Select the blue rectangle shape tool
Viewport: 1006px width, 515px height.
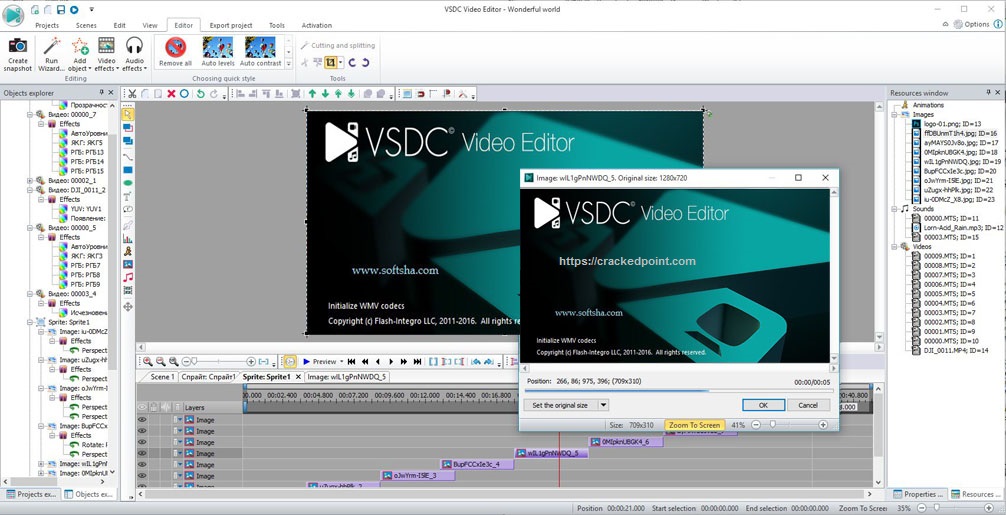[128, 170]
